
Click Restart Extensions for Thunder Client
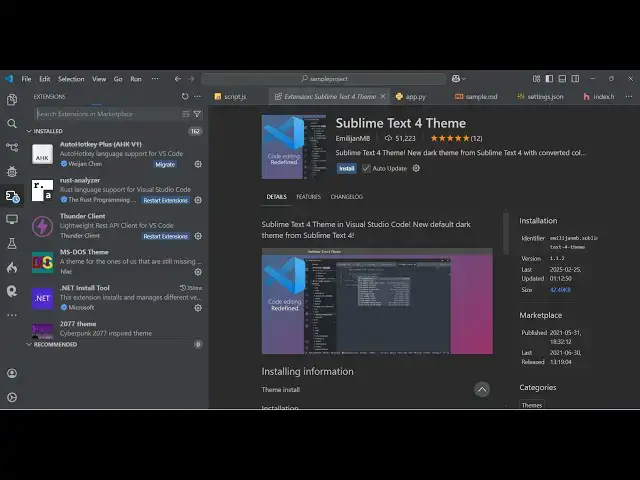point(166,236)
